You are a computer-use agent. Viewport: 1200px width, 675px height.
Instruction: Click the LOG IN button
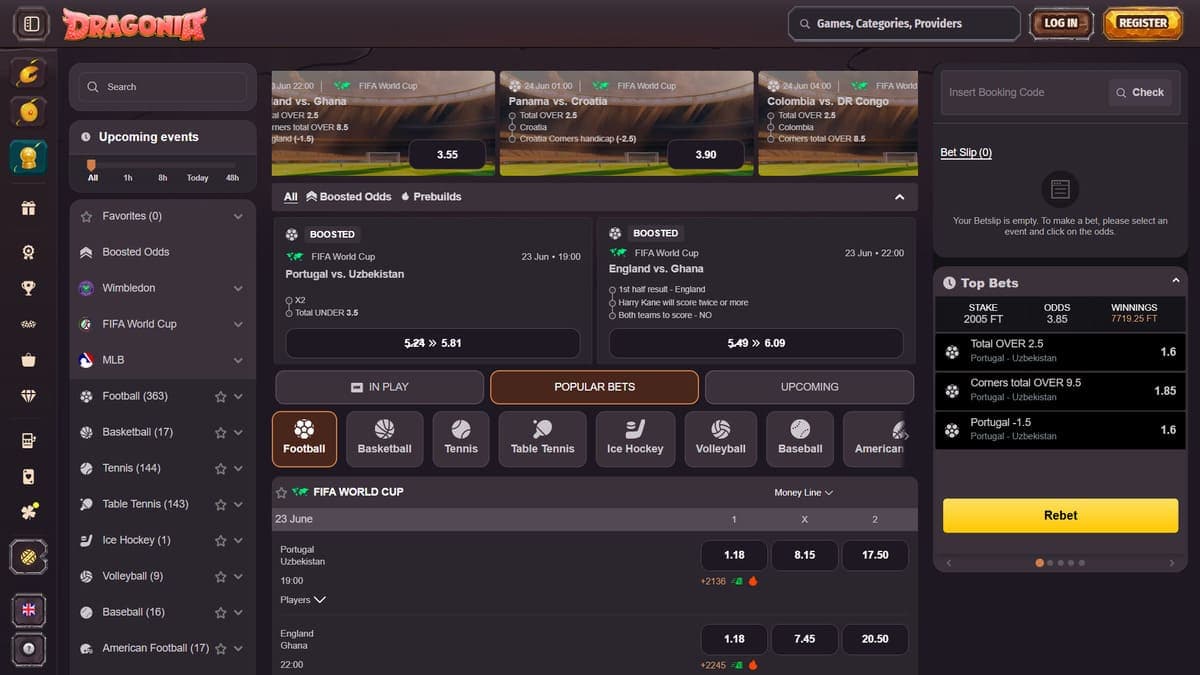pyautogui.click(x=1060, y=23)
